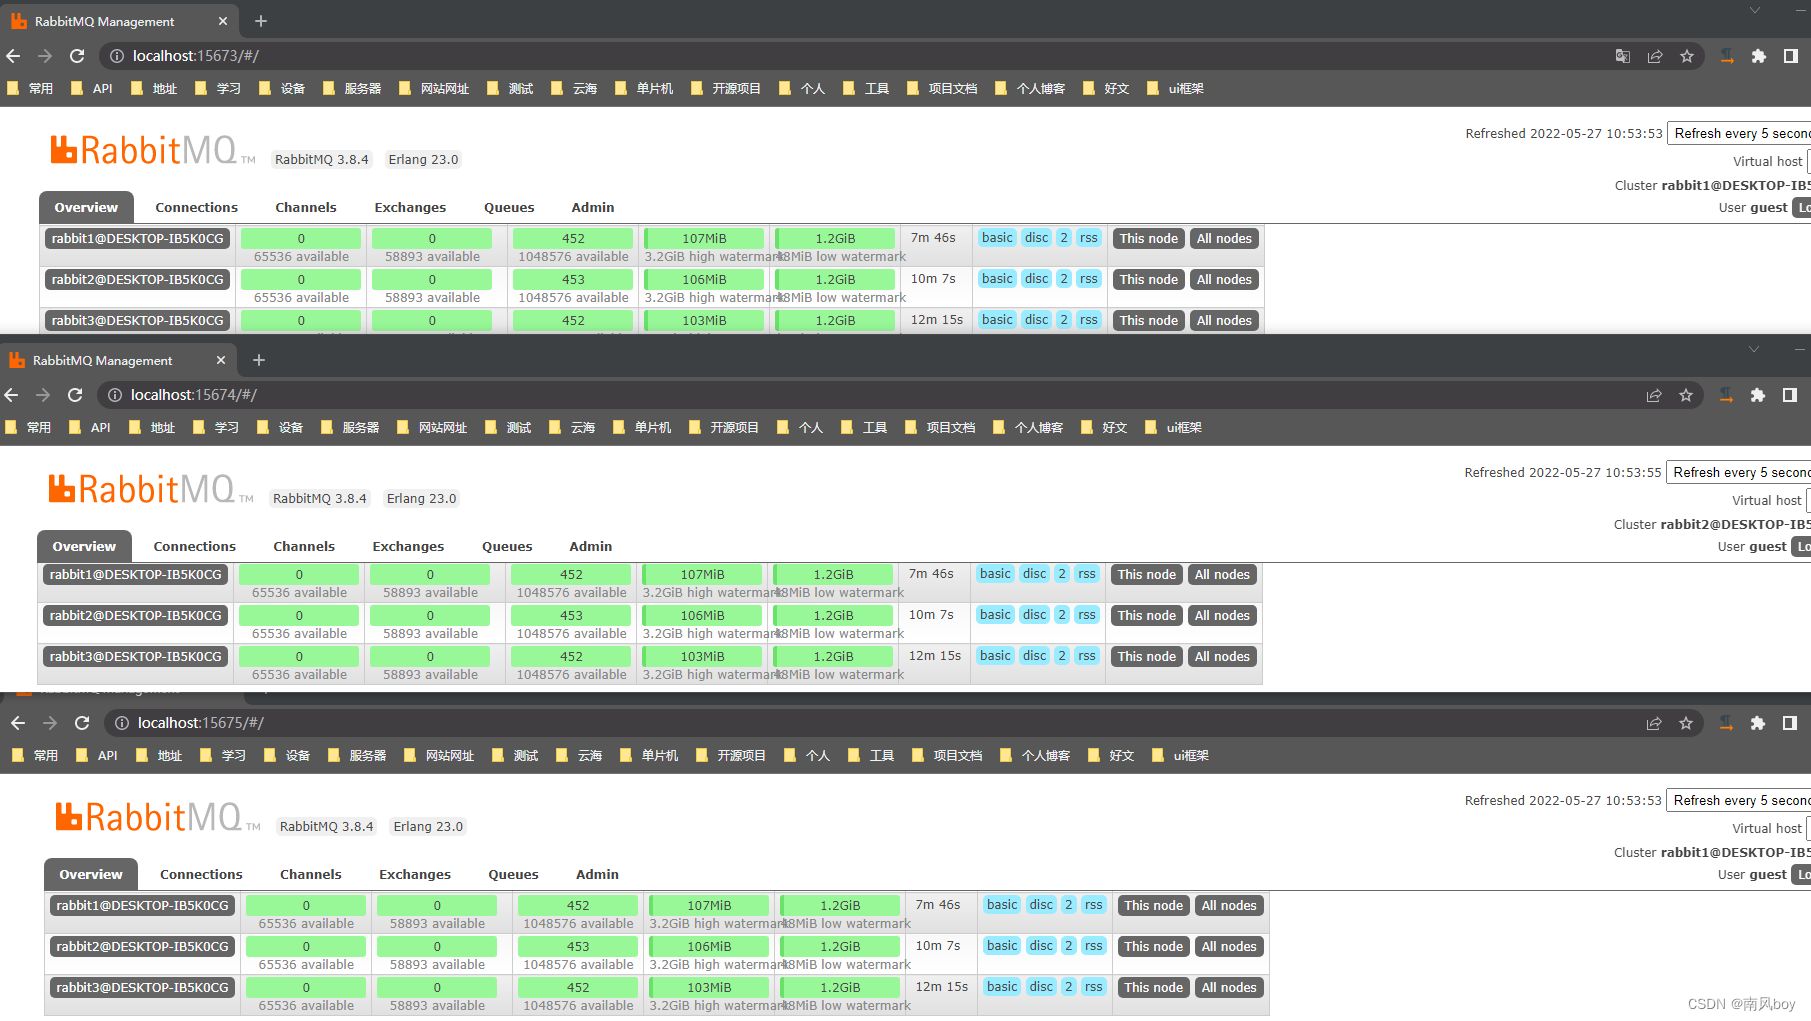Open Exchanges tab in localhost:15674 window
The image size is (1811, 1021).
pyautogui.click(x=408, y=547)
